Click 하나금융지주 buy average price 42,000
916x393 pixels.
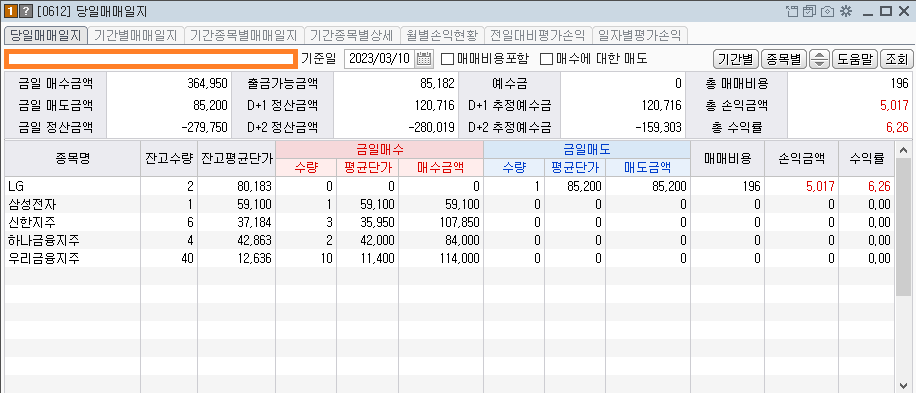point(376,241)
